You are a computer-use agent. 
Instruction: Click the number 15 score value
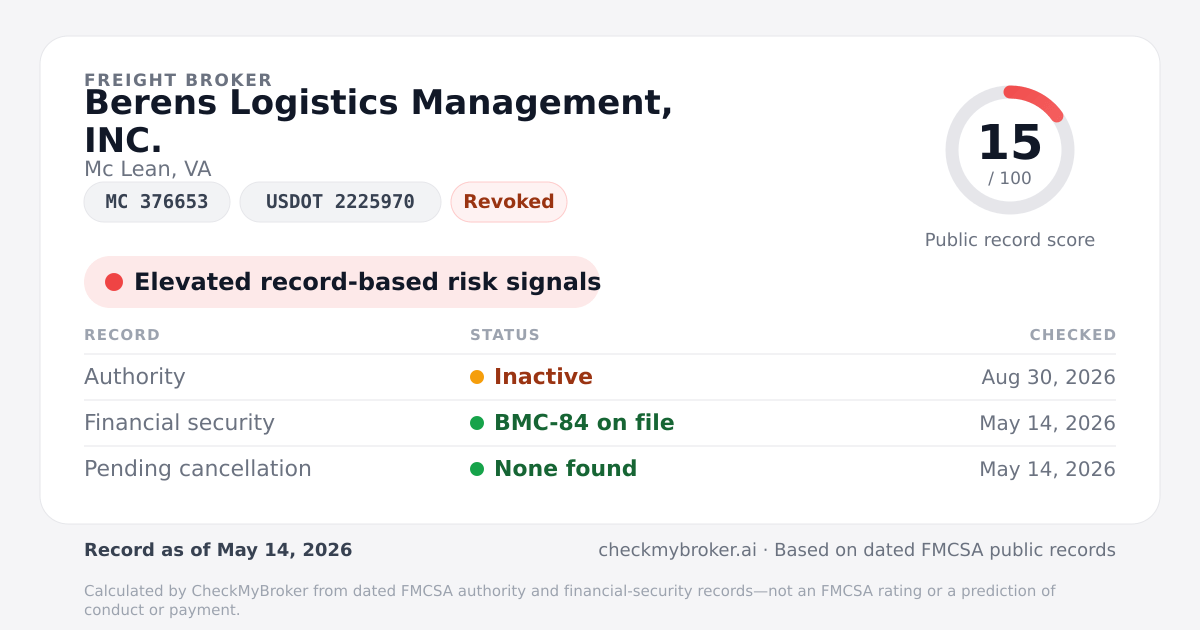click(x=1010, y=143)
